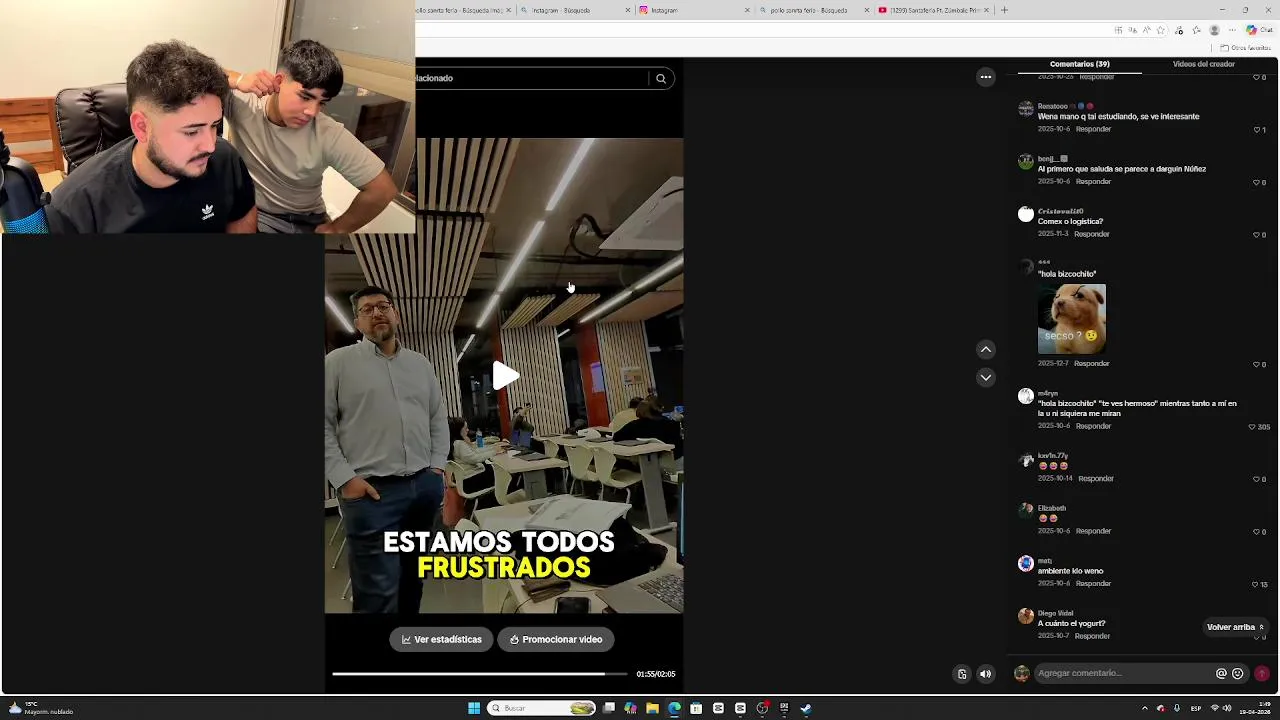Open the three-dots more options menu
Viewport: 1280px width, 720px height.
tap(986, 77)
